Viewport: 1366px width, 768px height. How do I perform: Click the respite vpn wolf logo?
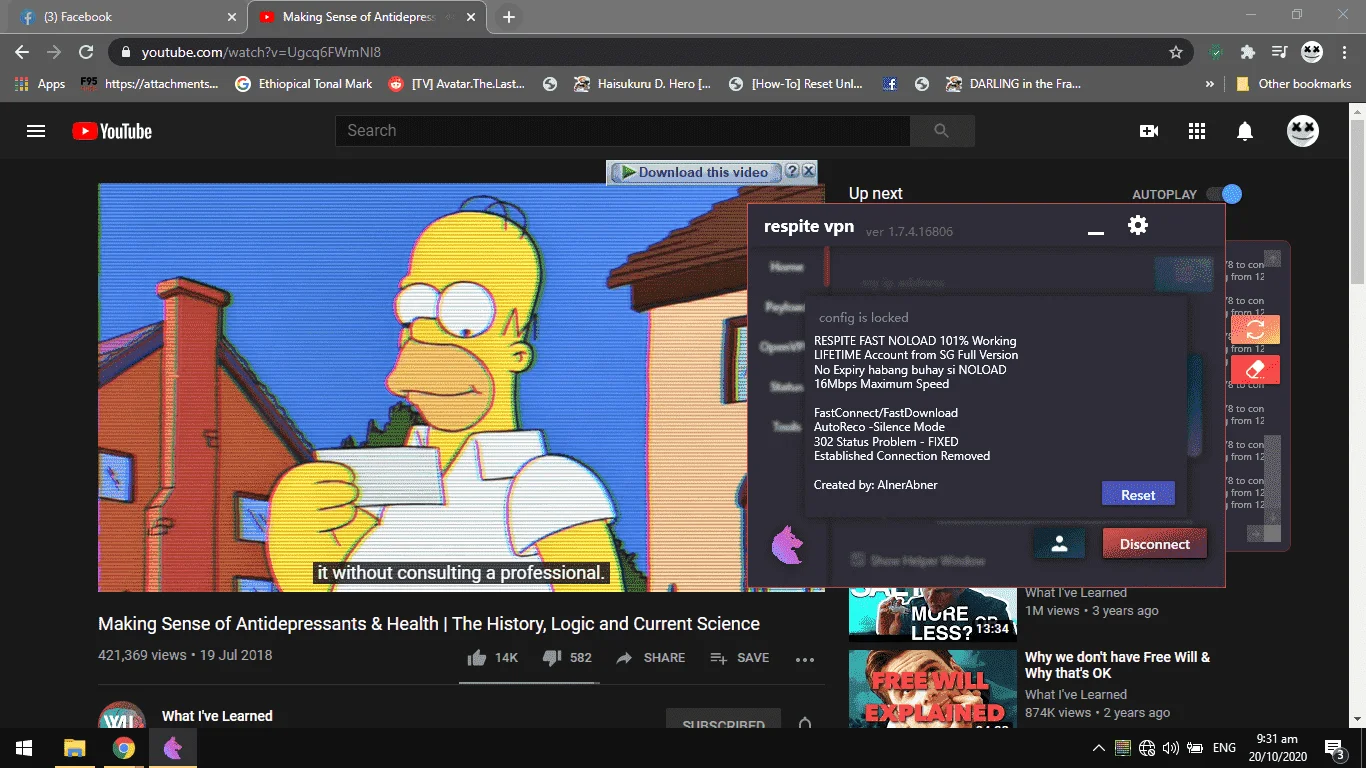tap(788, 545)
